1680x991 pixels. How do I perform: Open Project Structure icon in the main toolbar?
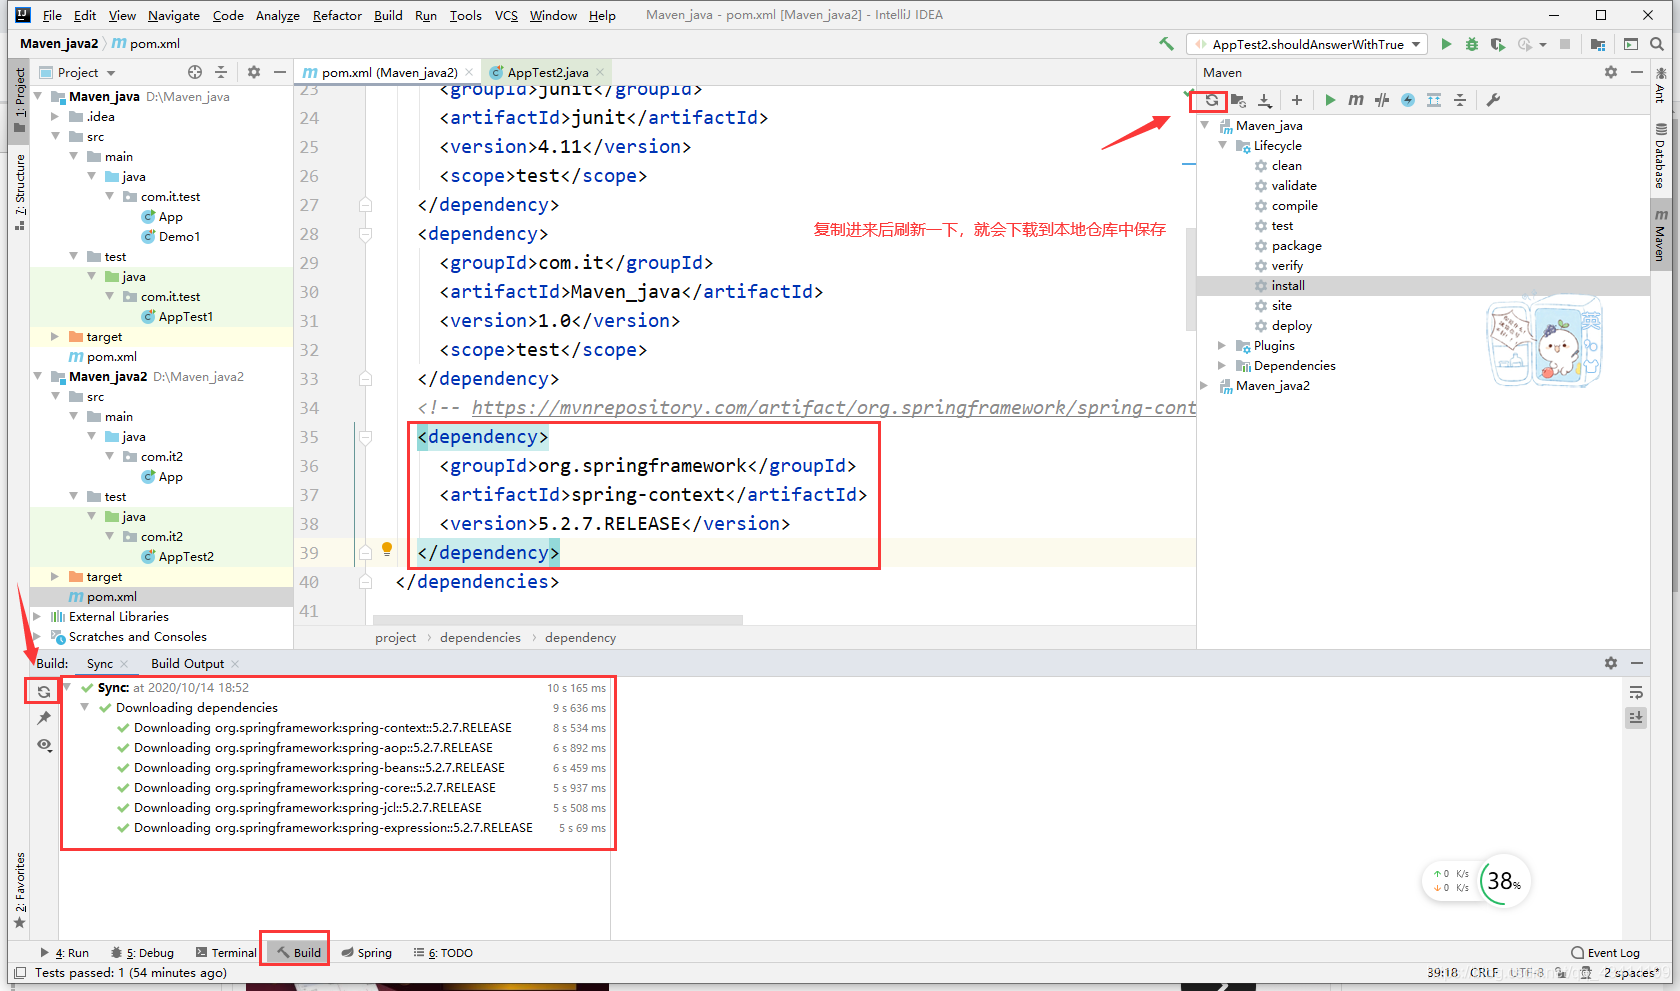(x=1598, y=44)
